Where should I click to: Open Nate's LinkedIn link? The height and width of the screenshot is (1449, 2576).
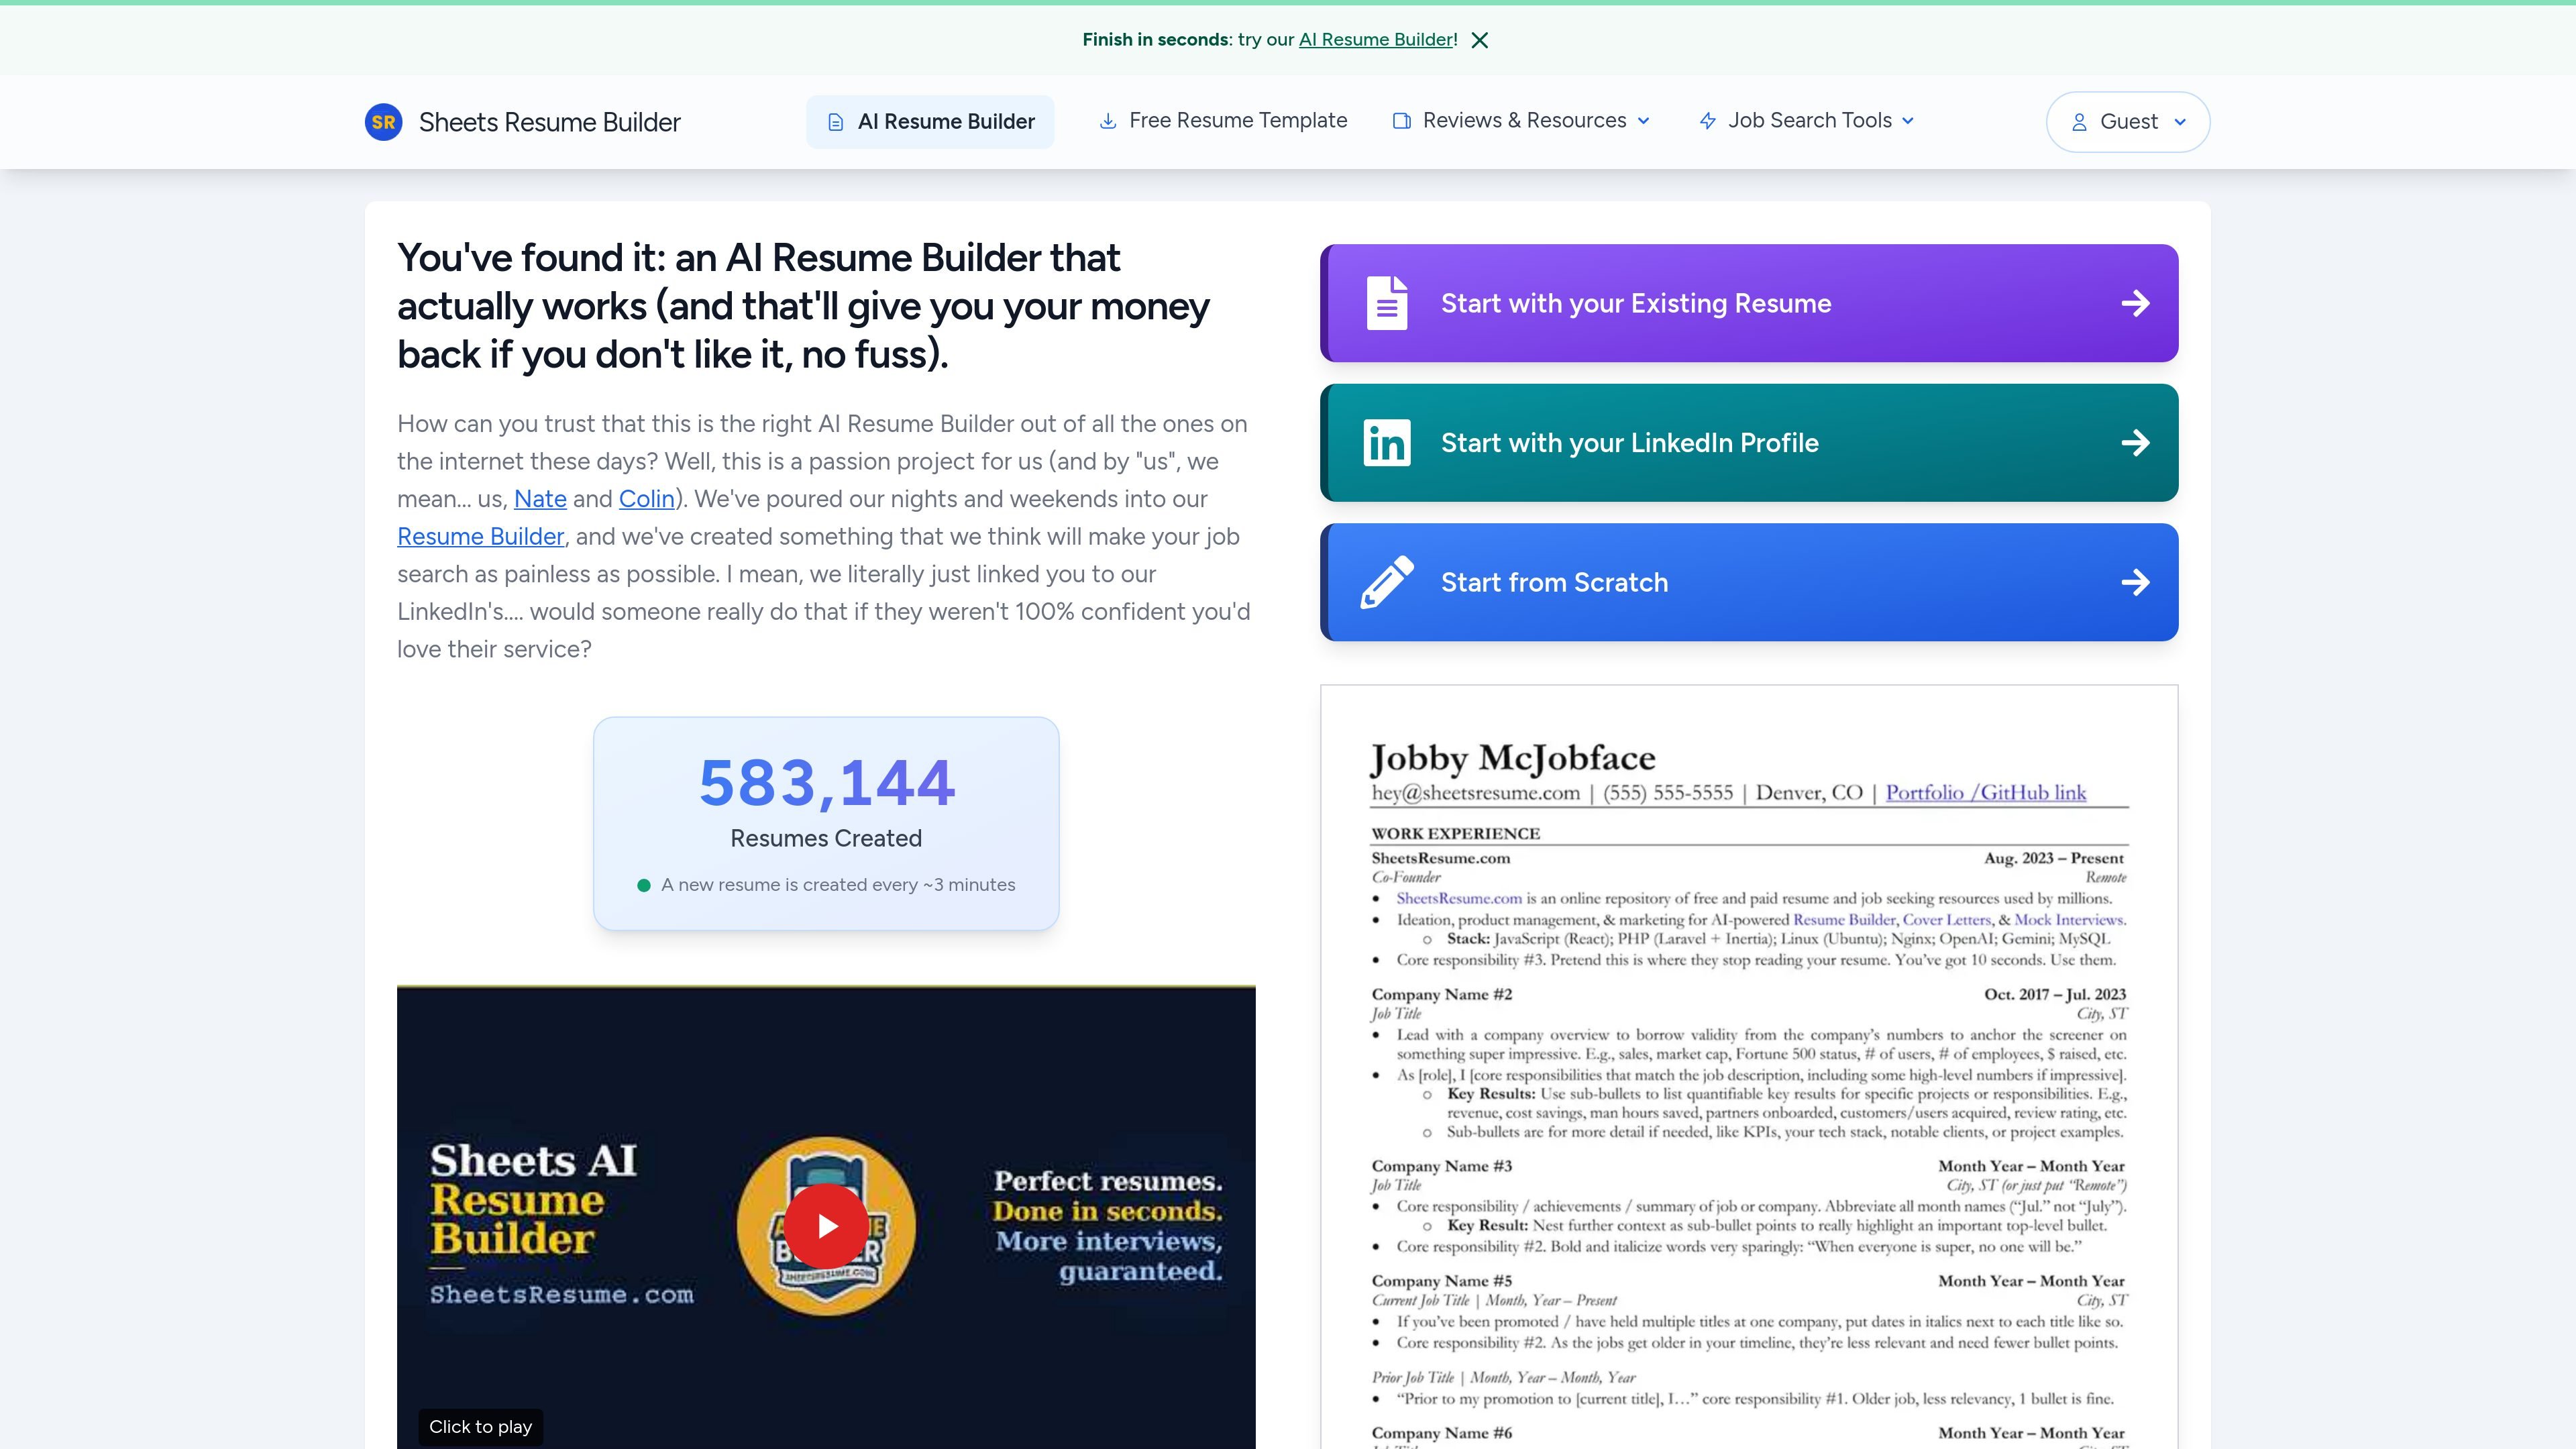540,499
